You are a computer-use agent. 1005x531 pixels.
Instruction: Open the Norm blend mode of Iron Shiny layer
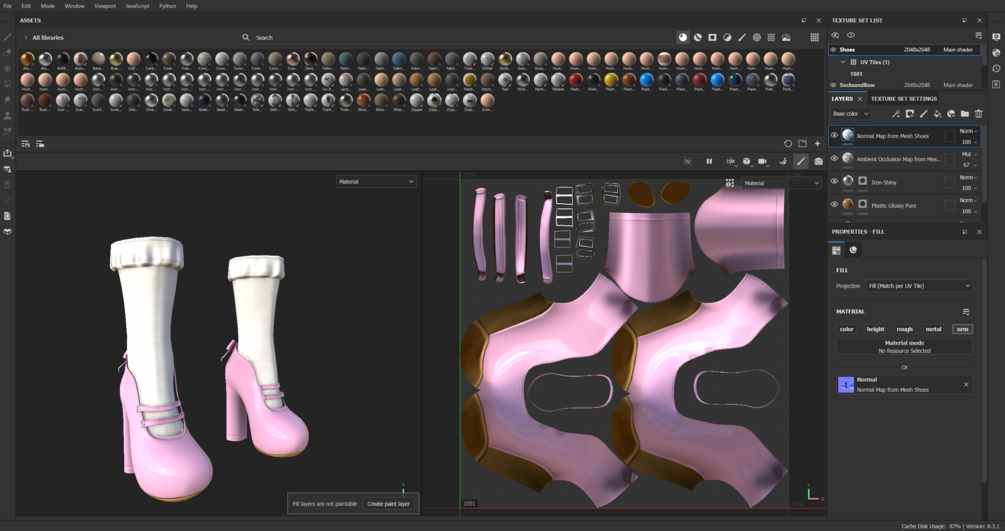tap(968, 177)
